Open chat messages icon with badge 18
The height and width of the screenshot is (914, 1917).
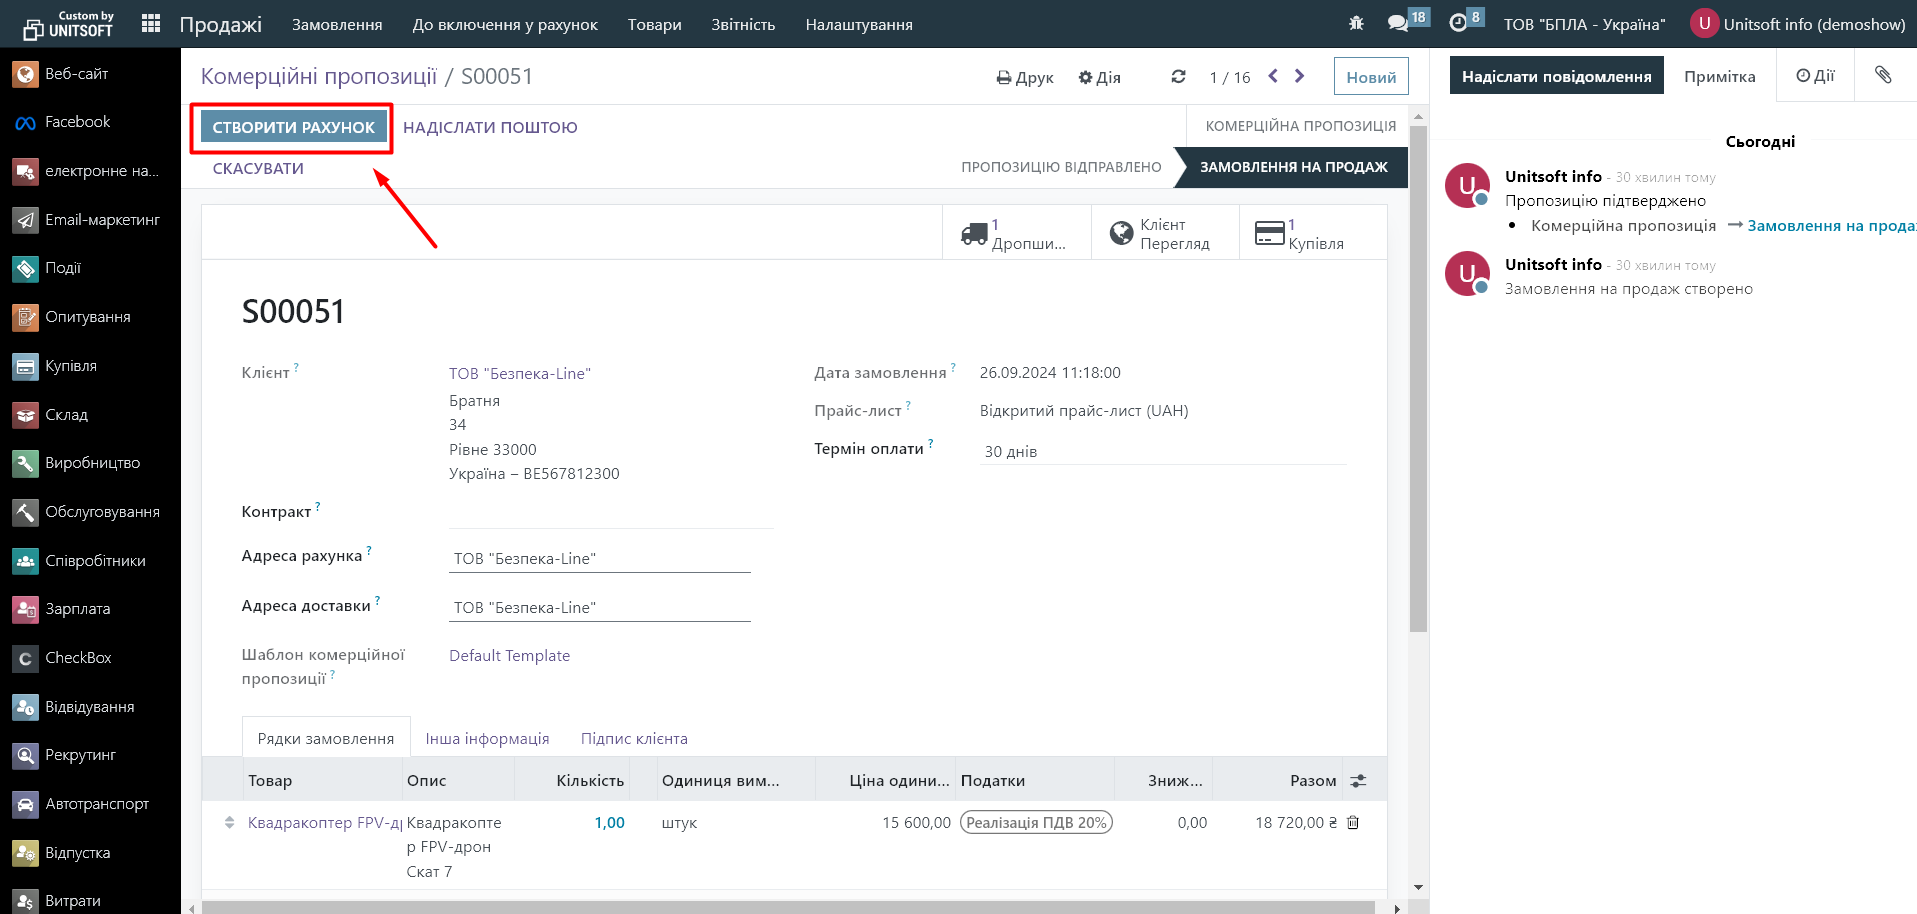[1399, 23]
